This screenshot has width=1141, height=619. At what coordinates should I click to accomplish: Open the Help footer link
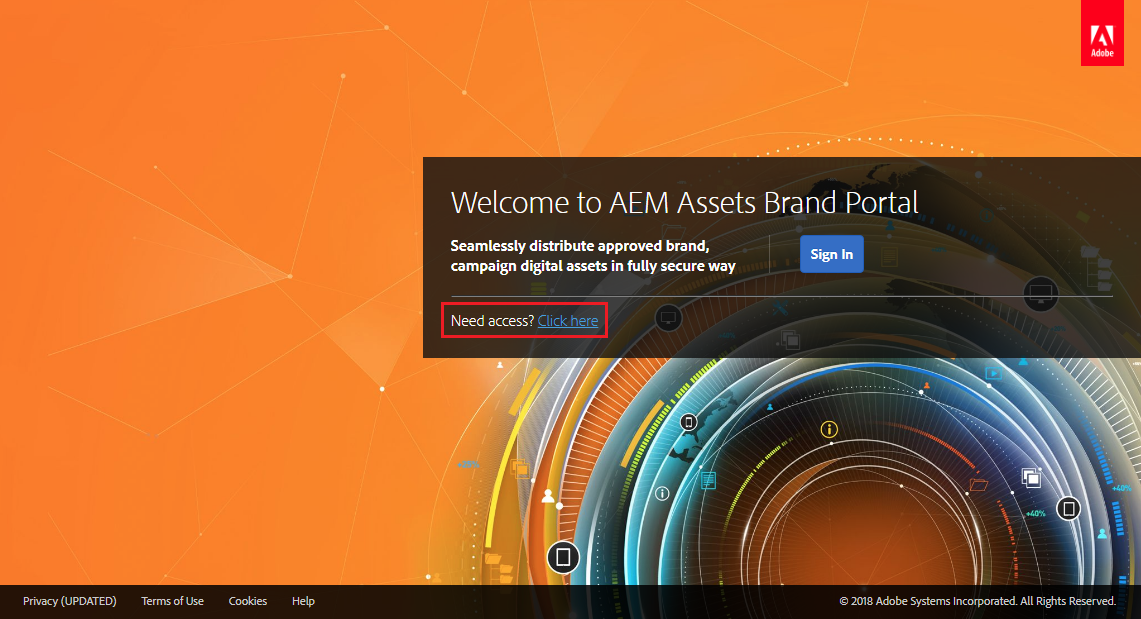pos(303,601)
